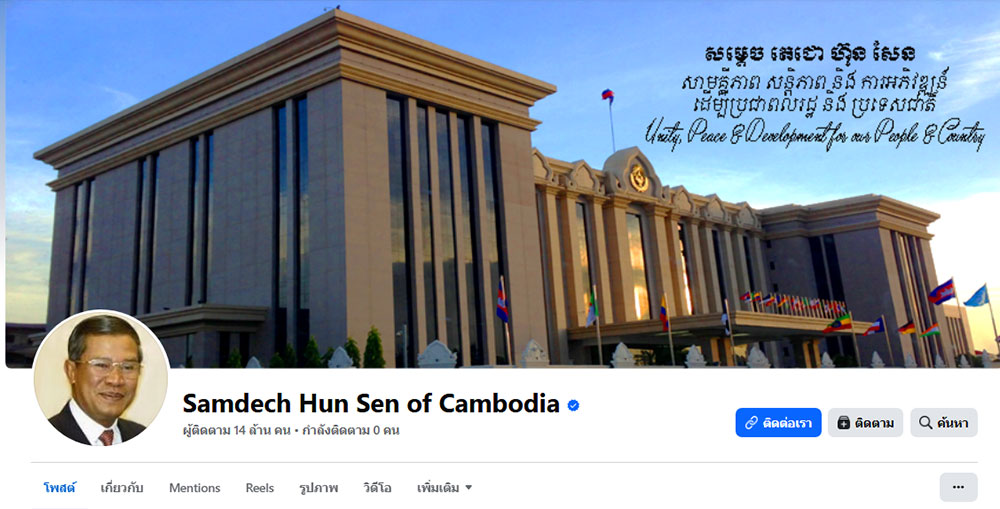Click the blue verified badge icon
1000x509 pixels.
click(573, 405)
